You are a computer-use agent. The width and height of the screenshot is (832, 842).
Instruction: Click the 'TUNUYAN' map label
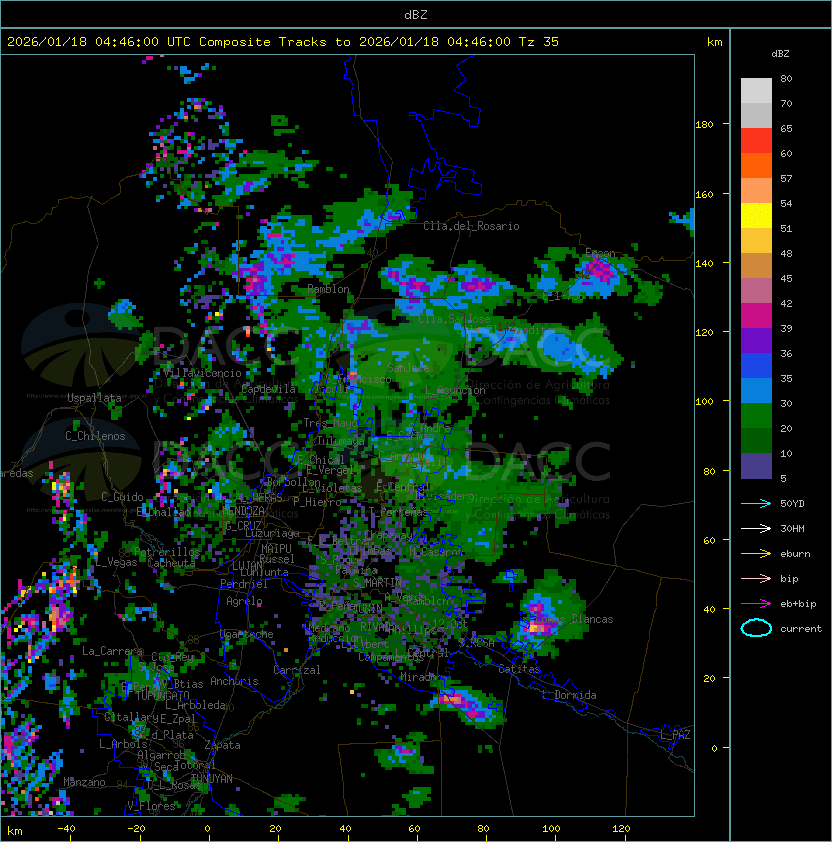[x=212, y=778]
